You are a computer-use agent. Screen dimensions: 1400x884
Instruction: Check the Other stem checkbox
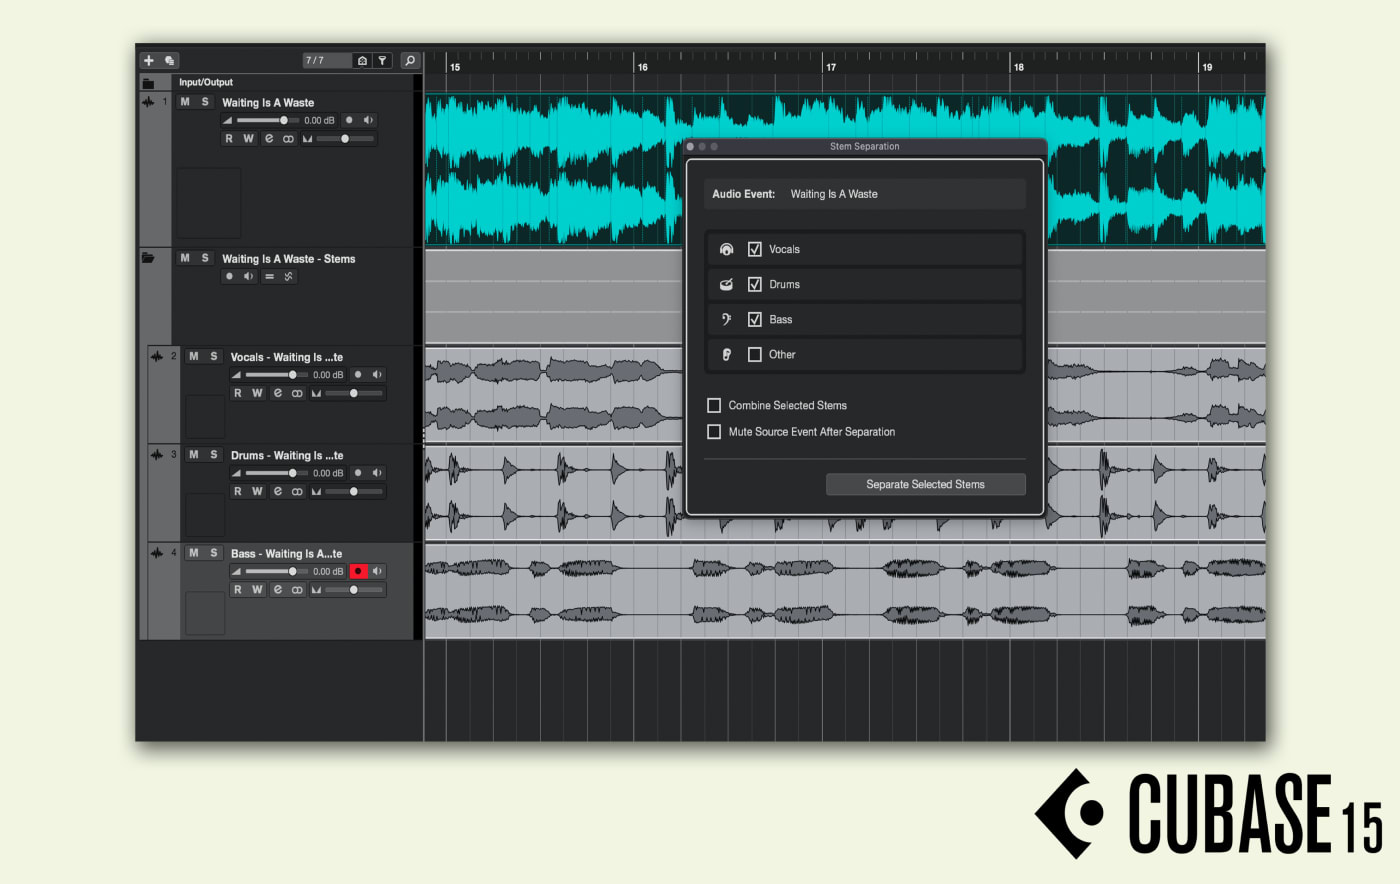point(755,354)
